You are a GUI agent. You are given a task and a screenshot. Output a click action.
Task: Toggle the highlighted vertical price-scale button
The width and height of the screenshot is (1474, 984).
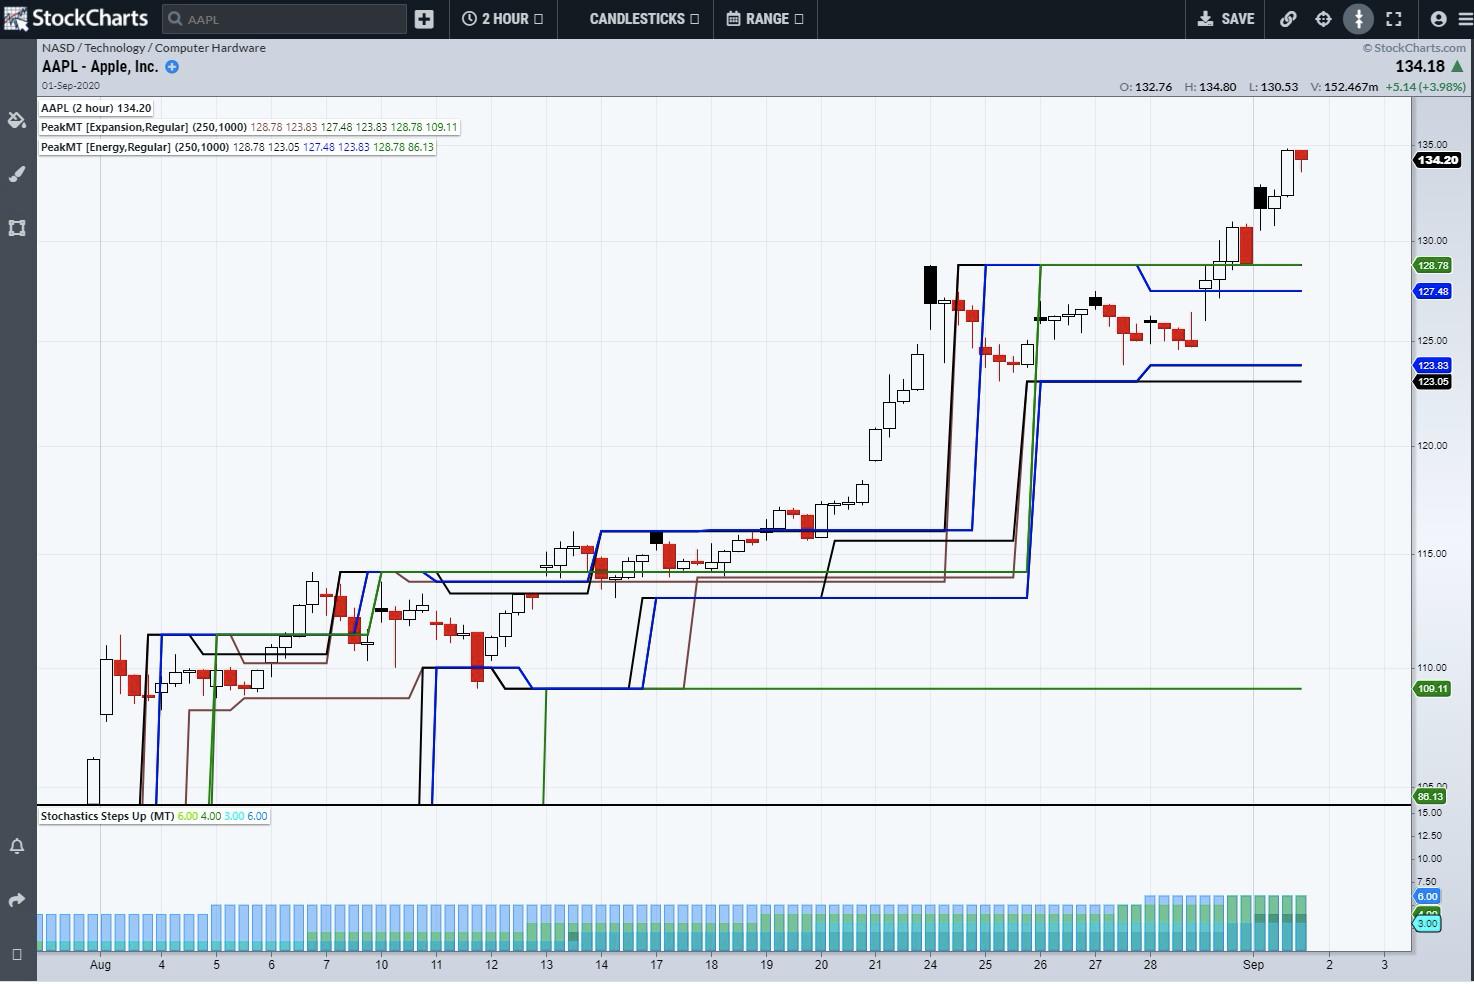tap(1358, 19)
